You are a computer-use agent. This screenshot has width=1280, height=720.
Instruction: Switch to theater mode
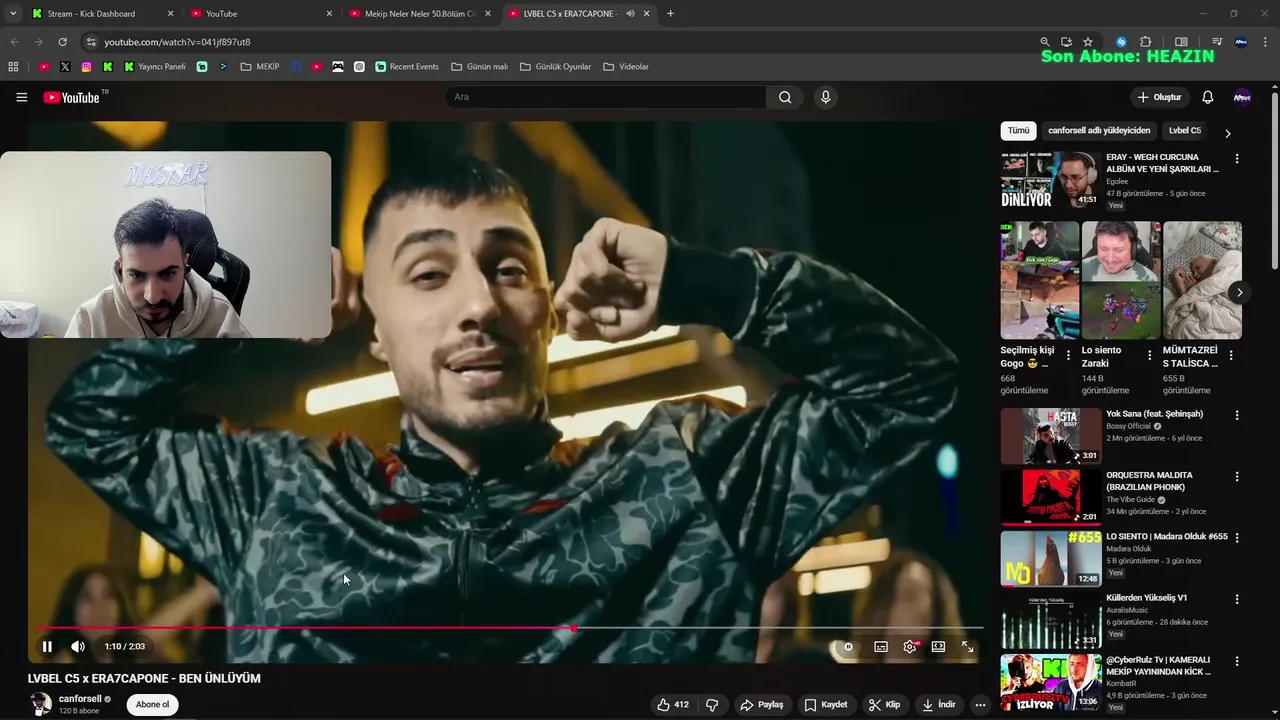coord(938,647)
